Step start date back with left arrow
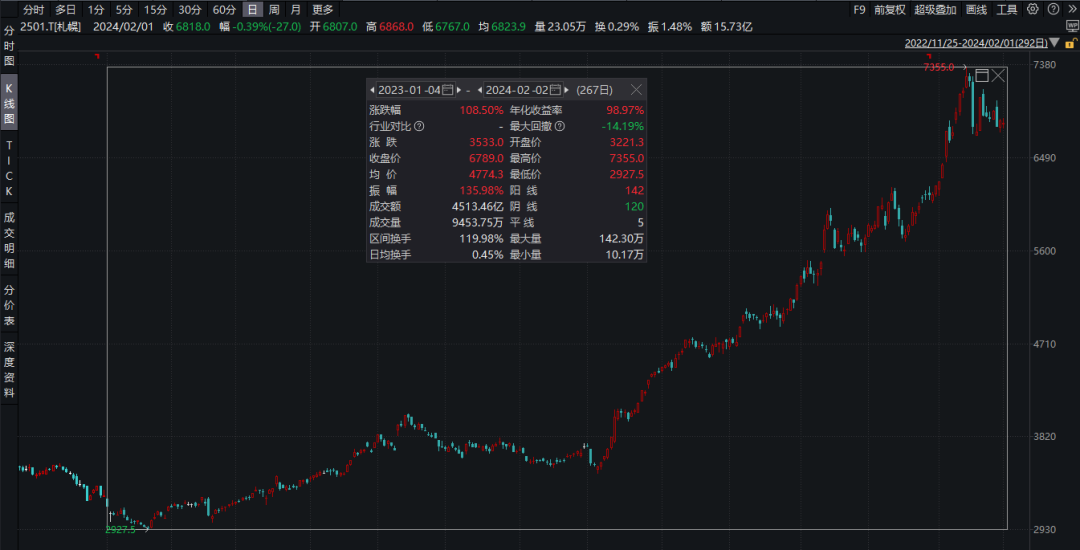 click(x=372, y=89)
